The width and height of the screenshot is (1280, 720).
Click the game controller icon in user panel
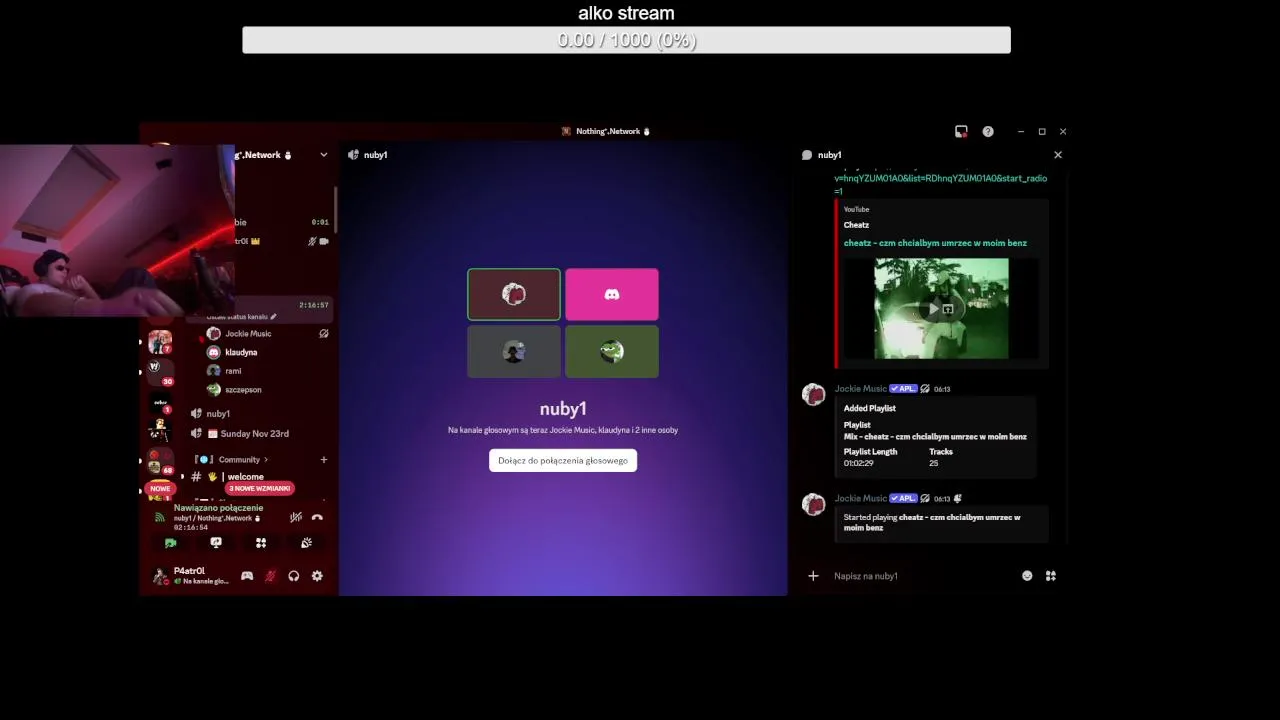pos(247,576)
